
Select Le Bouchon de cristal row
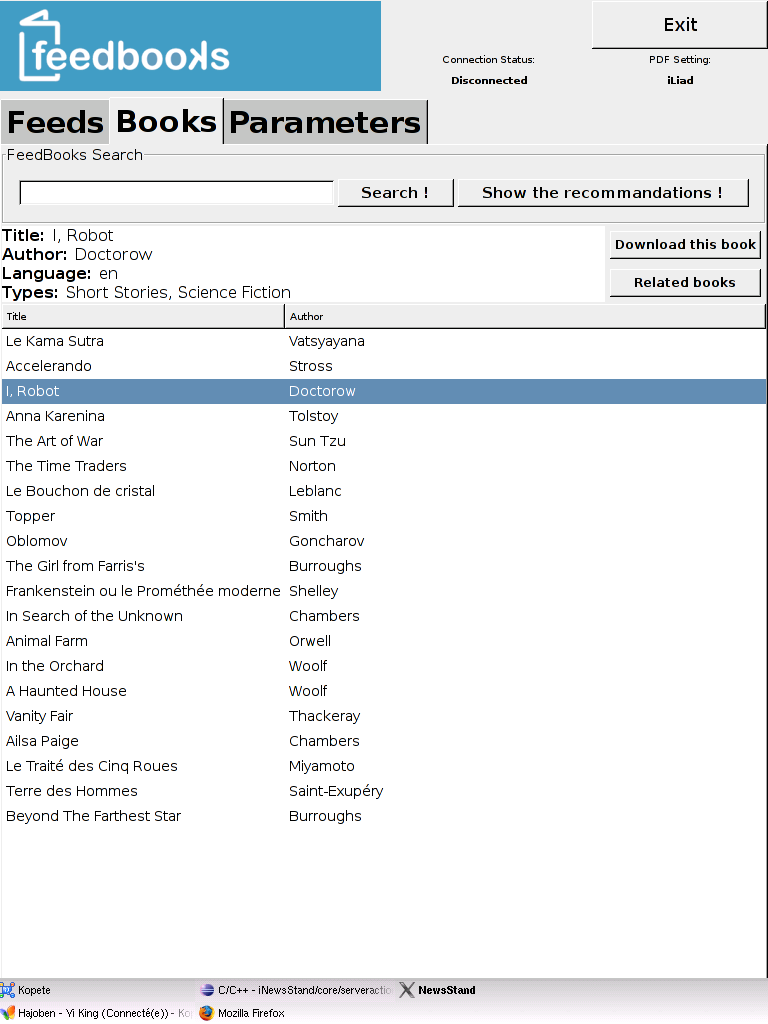tap(383, 491)
